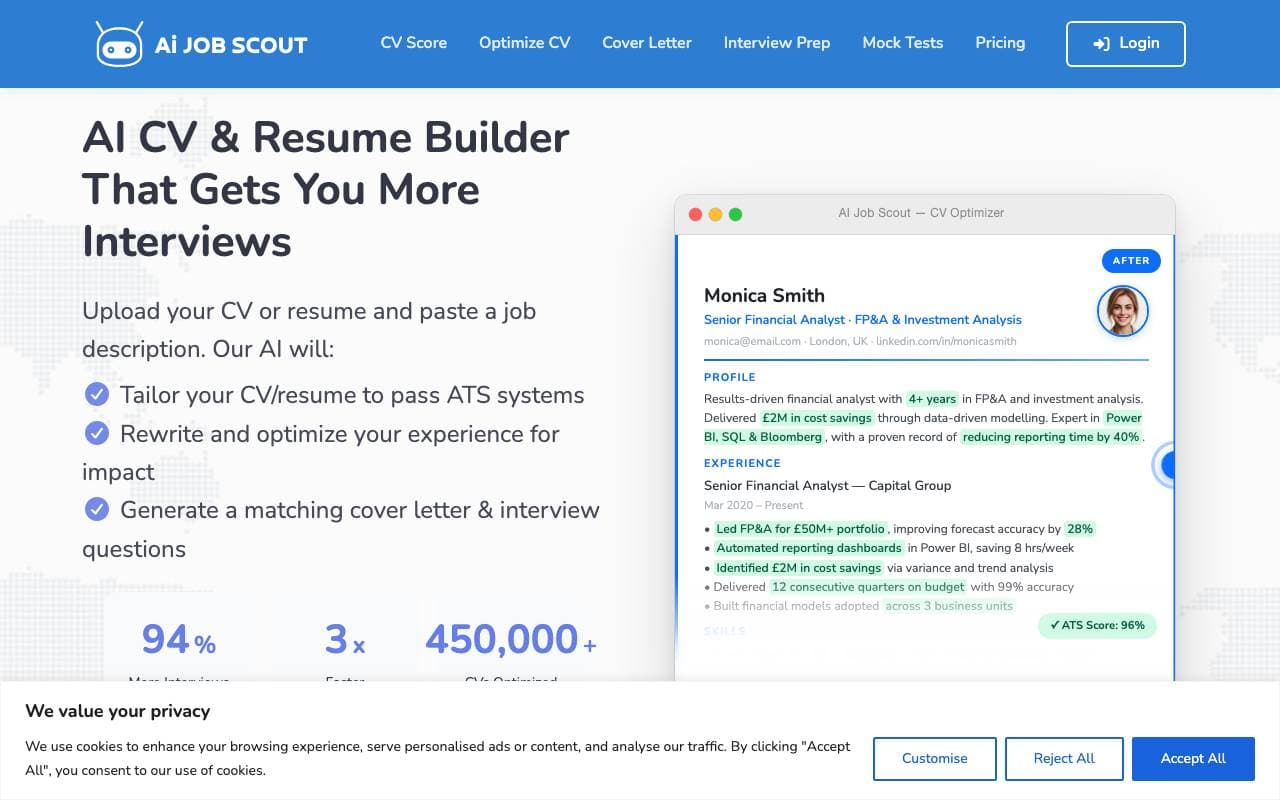Reject All cookies
This screenshot has width=1280, height=800.
pos(1064,759)
